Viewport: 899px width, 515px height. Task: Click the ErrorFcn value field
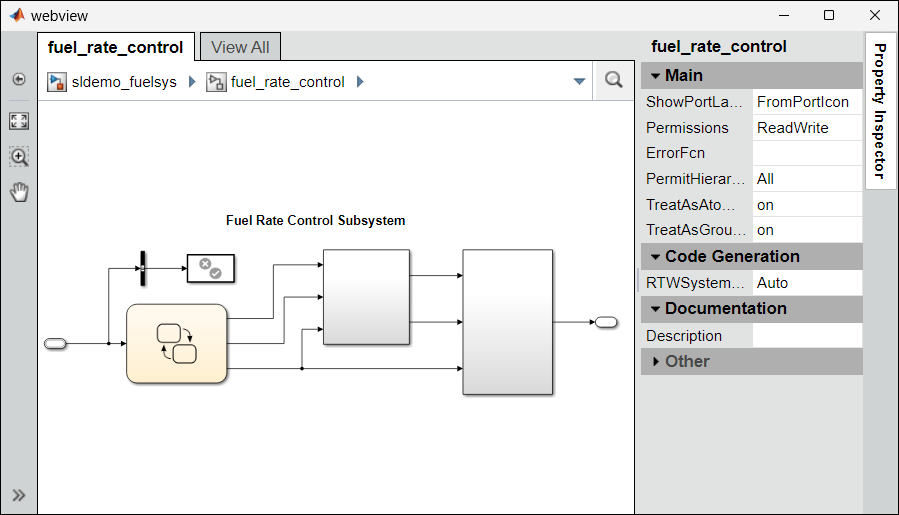click(806, 153)
